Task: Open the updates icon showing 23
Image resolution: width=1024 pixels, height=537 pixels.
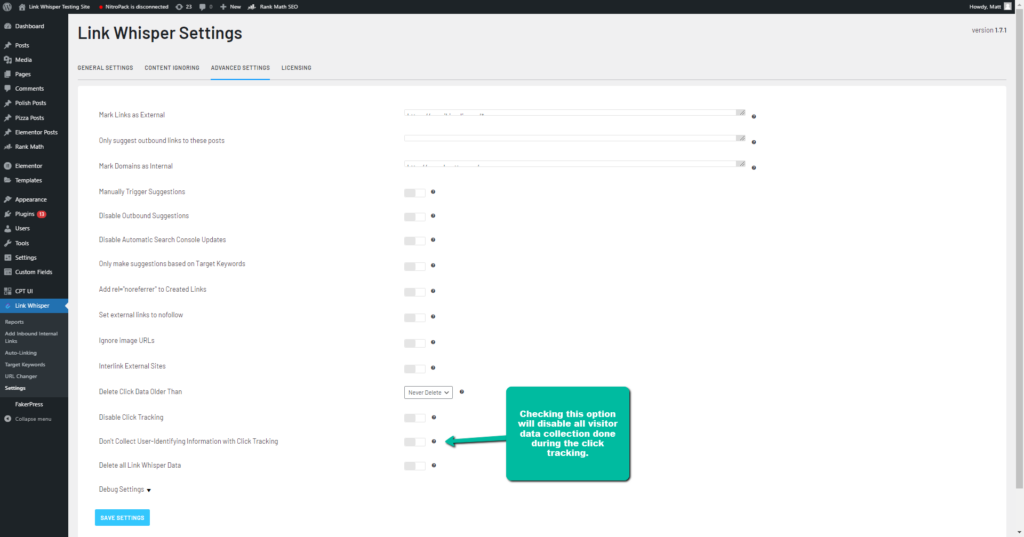Action: tap(184, 7)
